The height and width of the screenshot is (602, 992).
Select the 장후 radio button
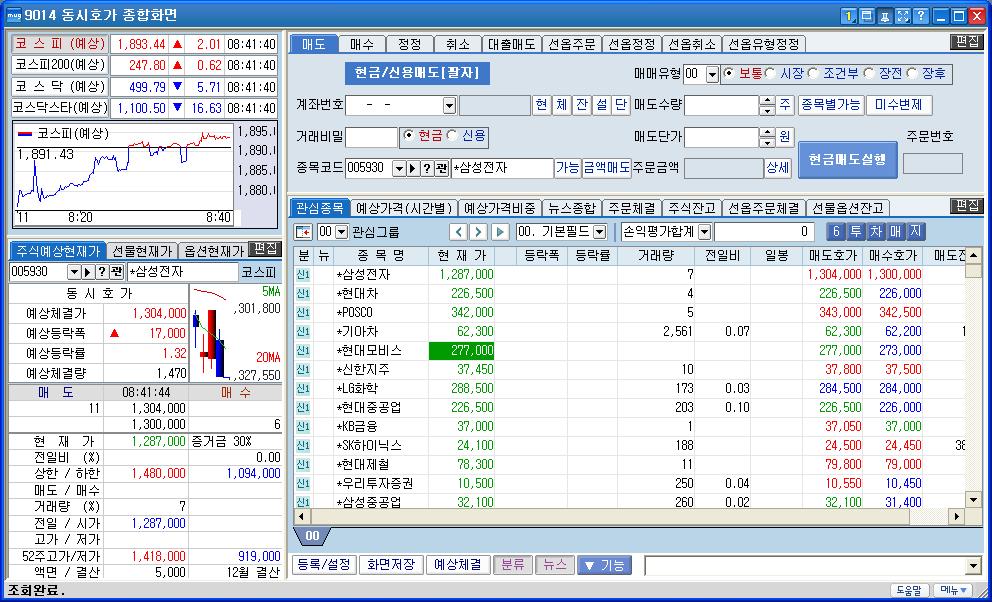[x=914, y=74]
